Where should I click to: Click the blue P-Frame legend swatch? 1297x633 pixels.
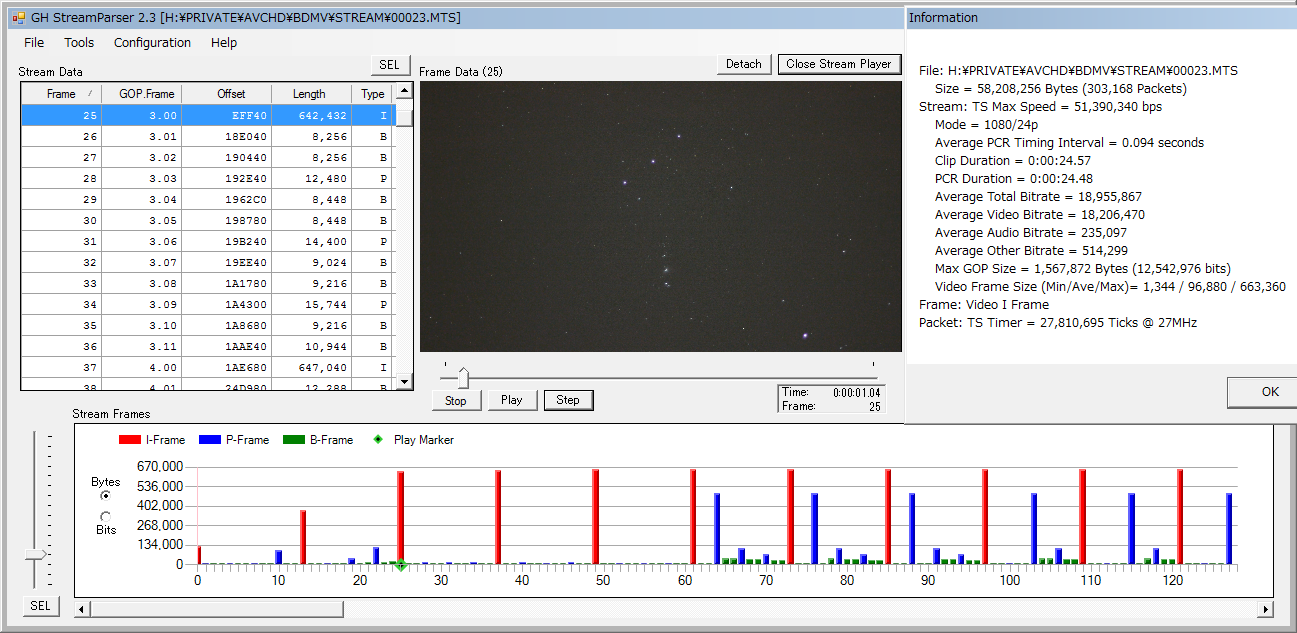209,440
